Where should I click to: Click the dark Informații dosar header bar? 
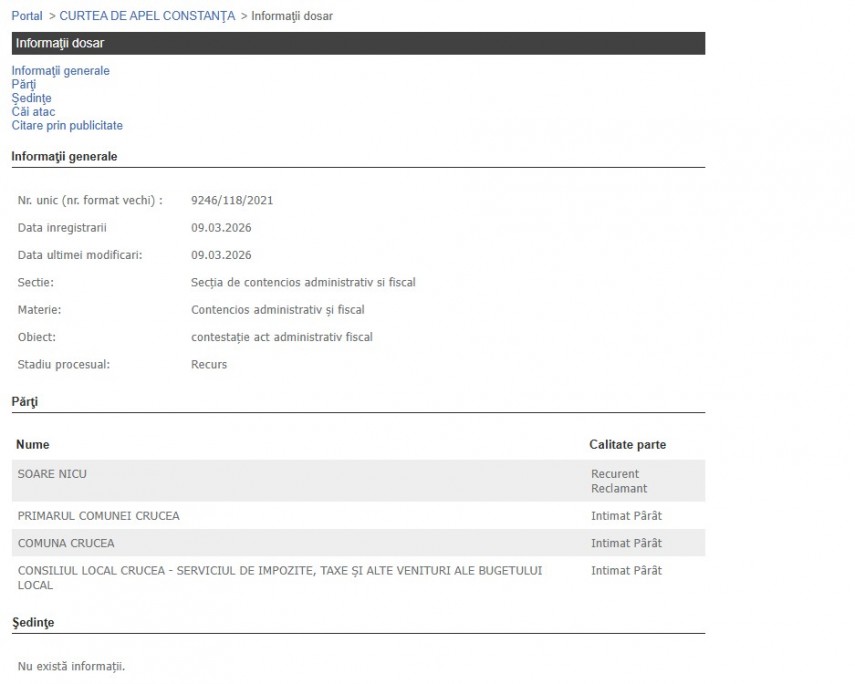(358, 43)
